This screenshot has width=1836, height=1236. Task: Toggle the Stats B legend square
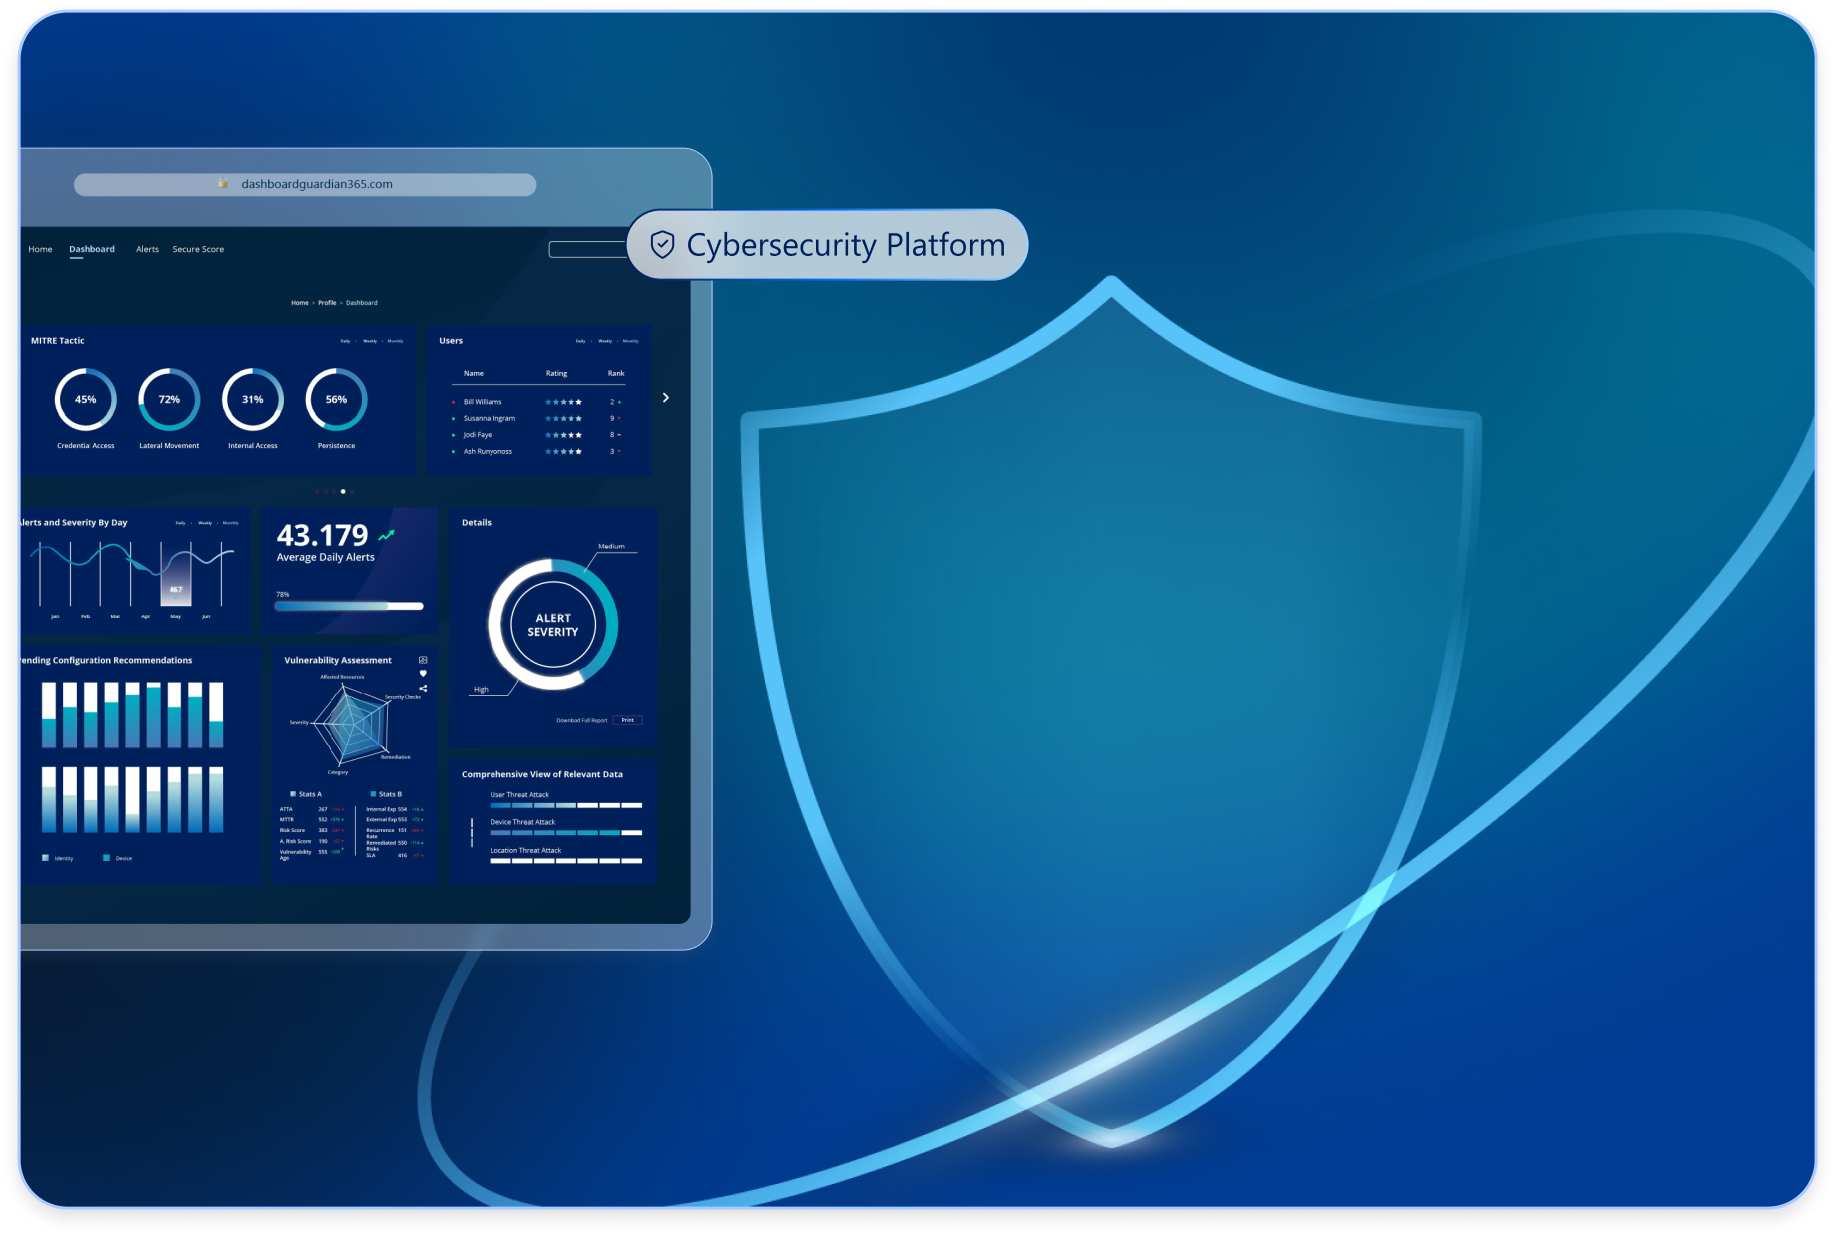click(373, 794)
